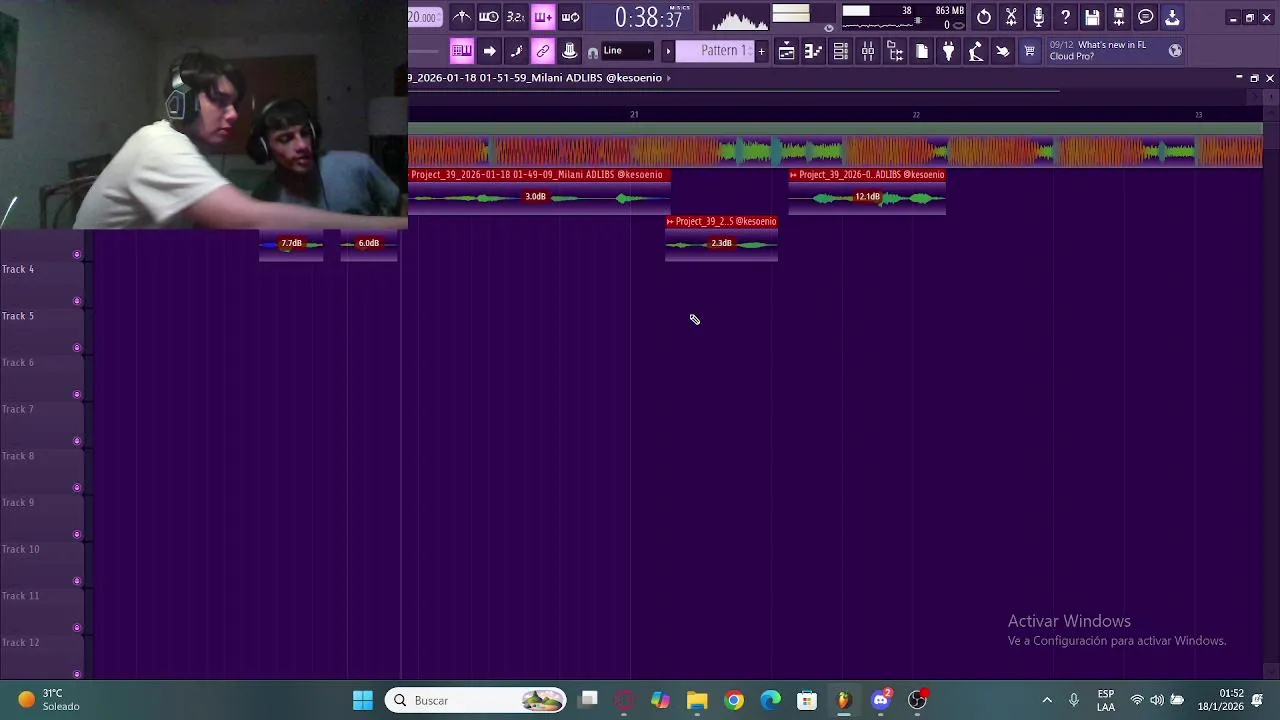1280x720 pixels.
Task: Click the hat-shaped icon beside the link button
Action: pyautogui.click(x=570, y=51)
